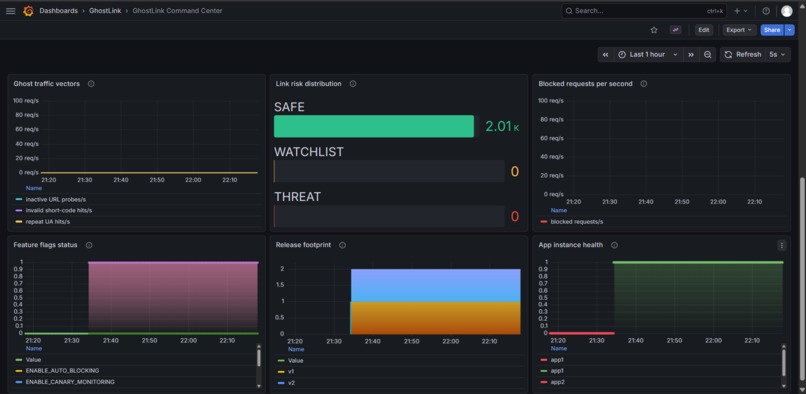Open the help question mark icon

[x=766, y=11]
